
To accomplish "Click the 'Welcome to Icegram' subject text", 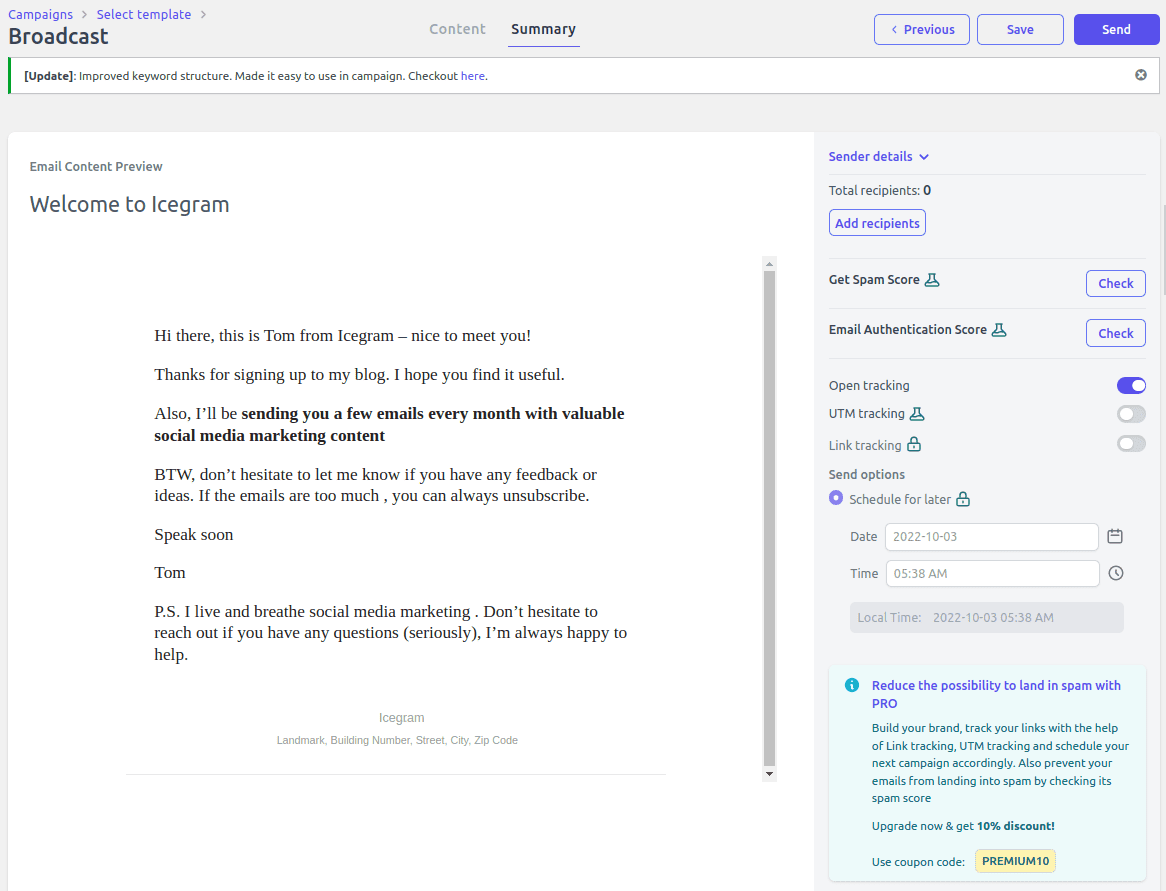I will [129, 205].
